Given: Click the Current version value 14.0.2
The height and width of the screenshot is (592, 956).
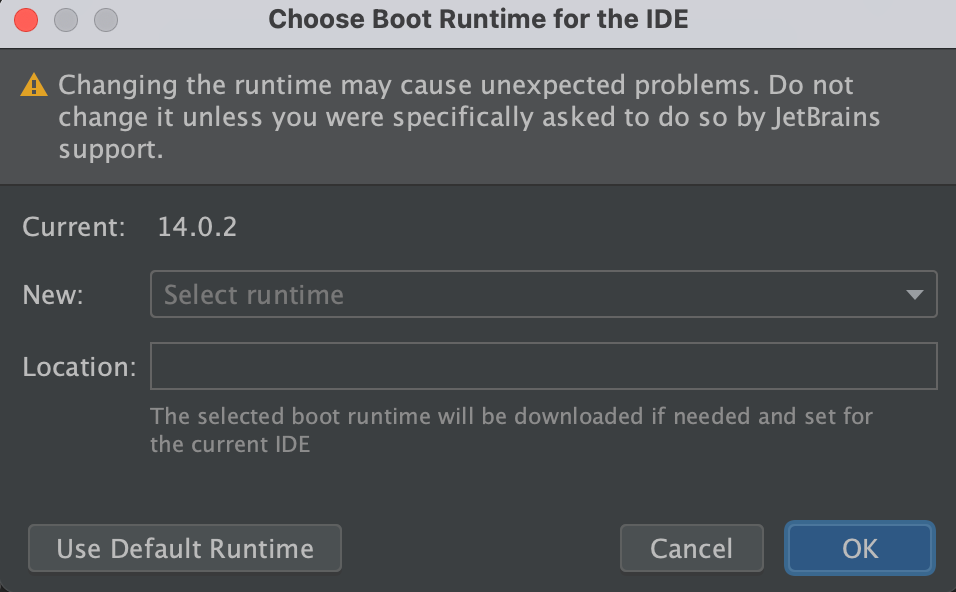Looking at the screenshot, I should pos(197,227).
